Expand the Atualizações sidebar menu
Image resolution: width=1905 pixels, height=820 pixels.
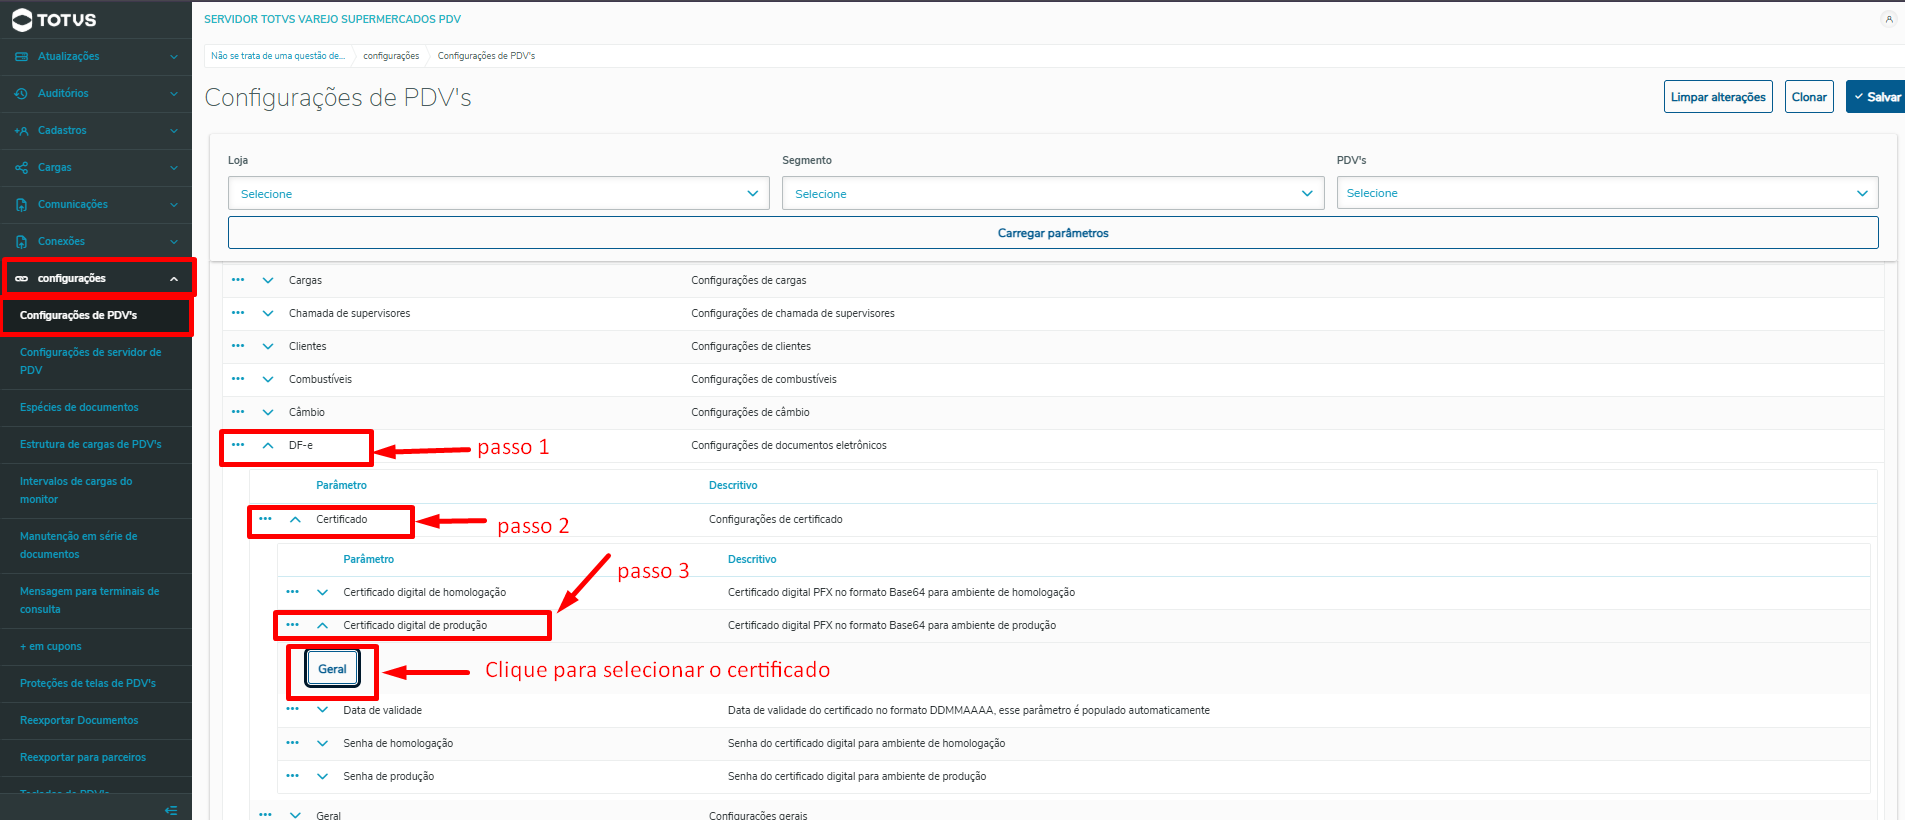174,57
